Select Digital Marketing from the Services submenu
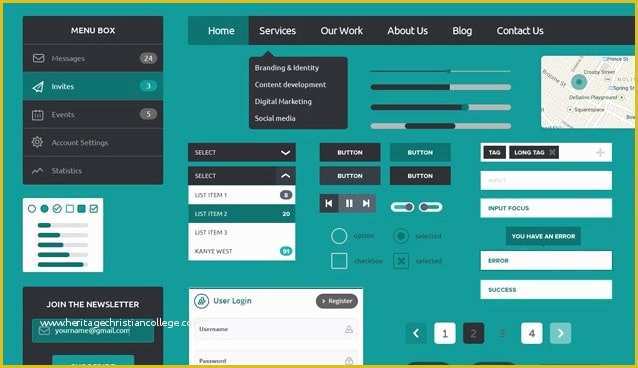Image resolution: width=638 pixels, height=368 pixels. coord(283,101)
